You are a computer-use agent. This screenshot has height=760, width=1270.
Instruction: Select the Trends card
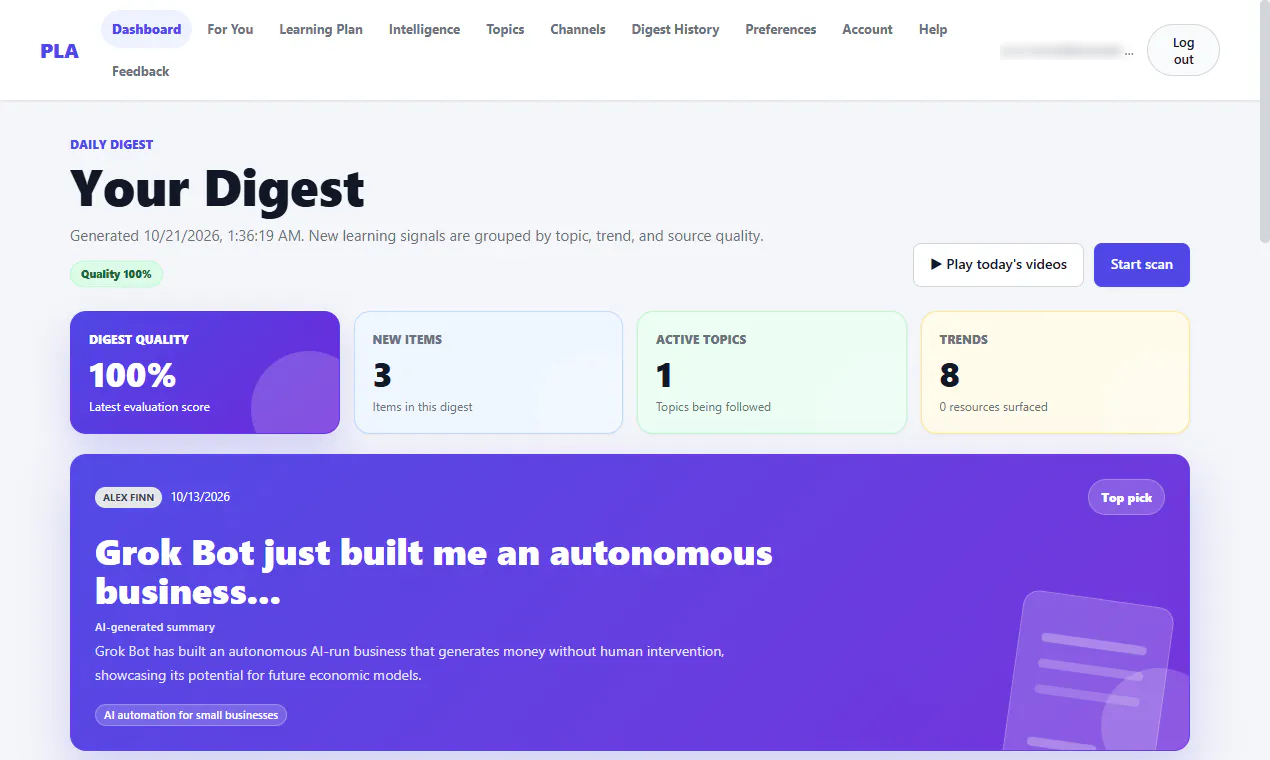point(1055,372)
